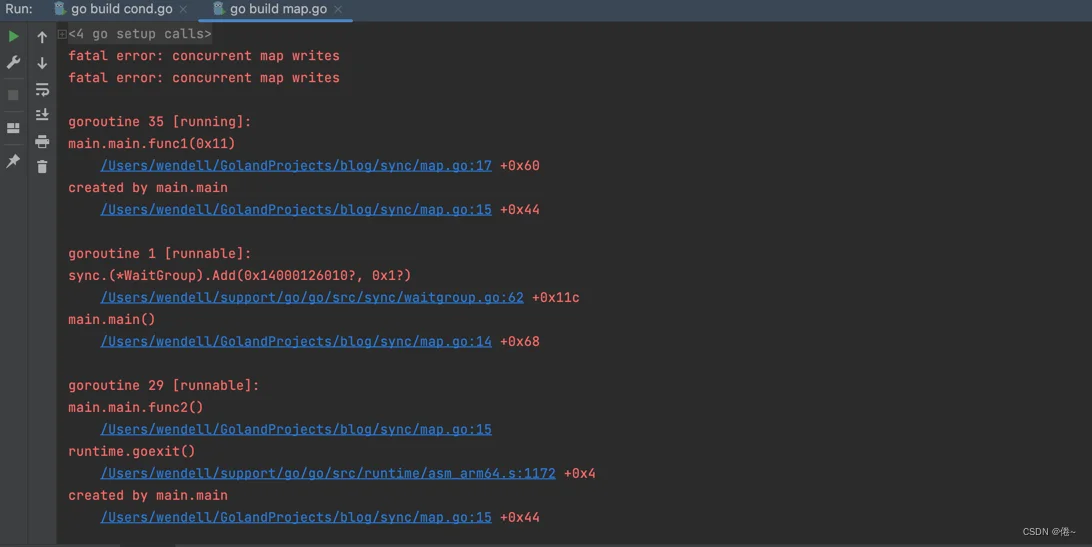Screen dimensions: 1092x547
Task: Jump up the stack trace
Action: 42,37
